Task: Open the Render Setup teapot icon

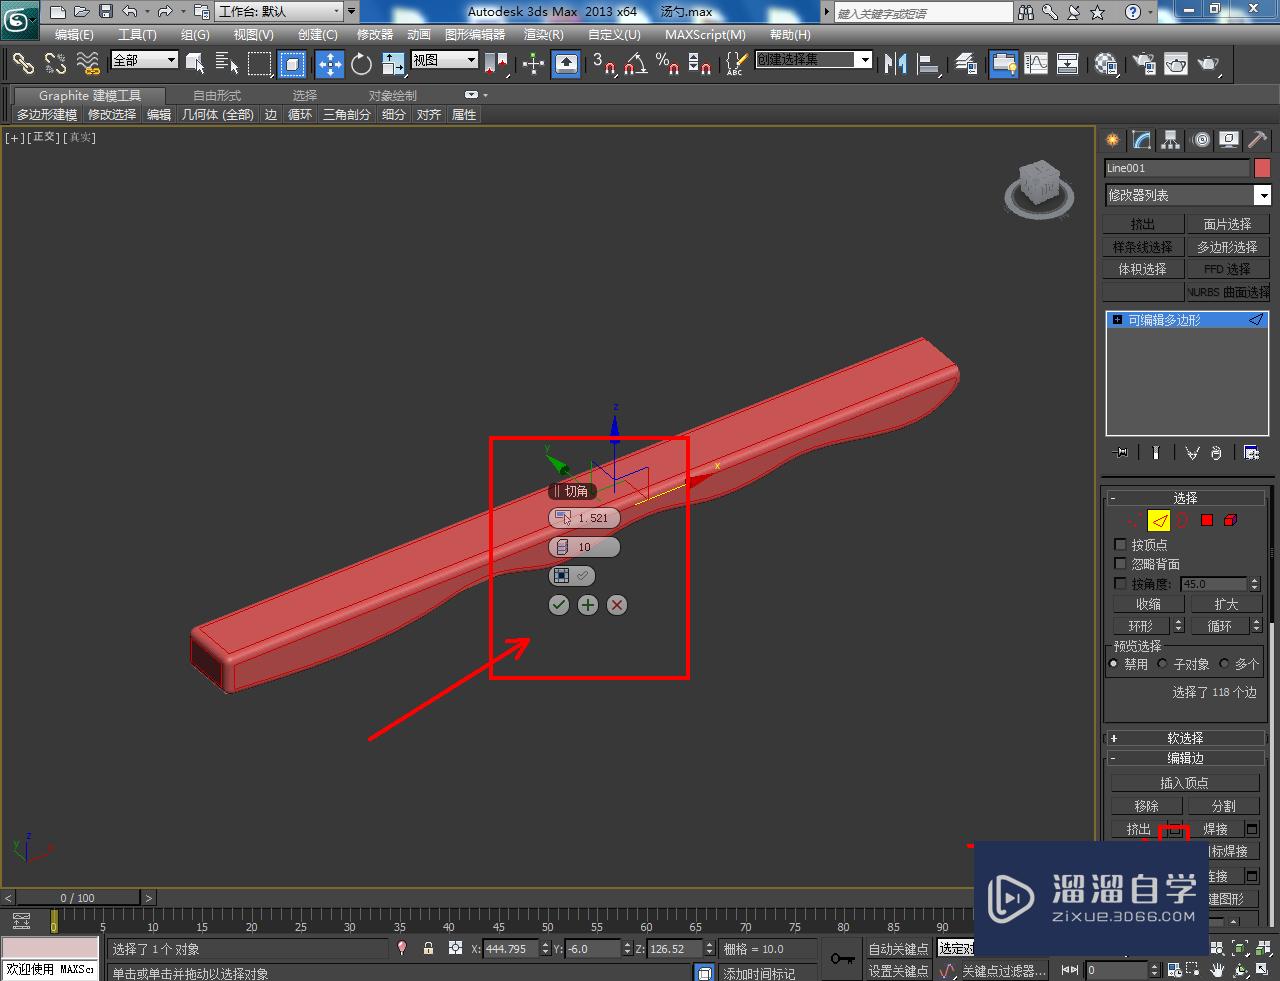Action: point(1144,64)
